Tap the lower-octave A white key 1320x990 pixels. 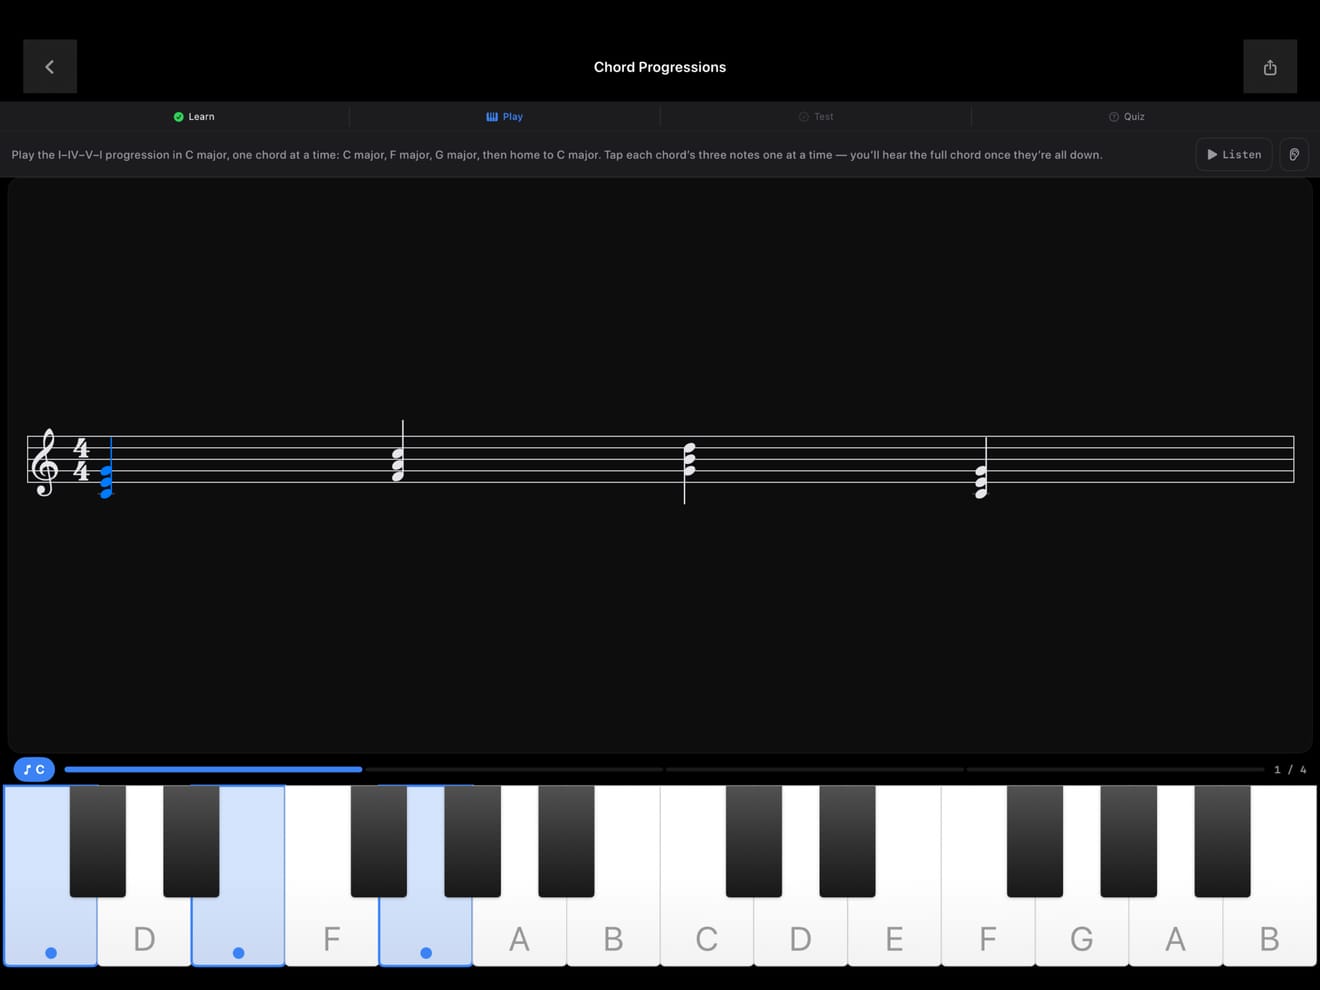click(519, 930)
